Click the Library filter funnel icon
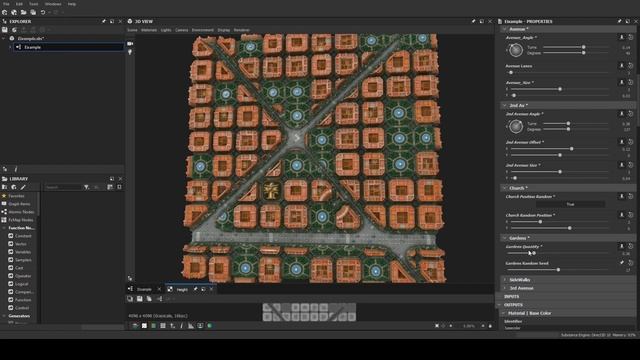This screenshot has width=640, height=360. pyautogui.click(x=87, y=187)
